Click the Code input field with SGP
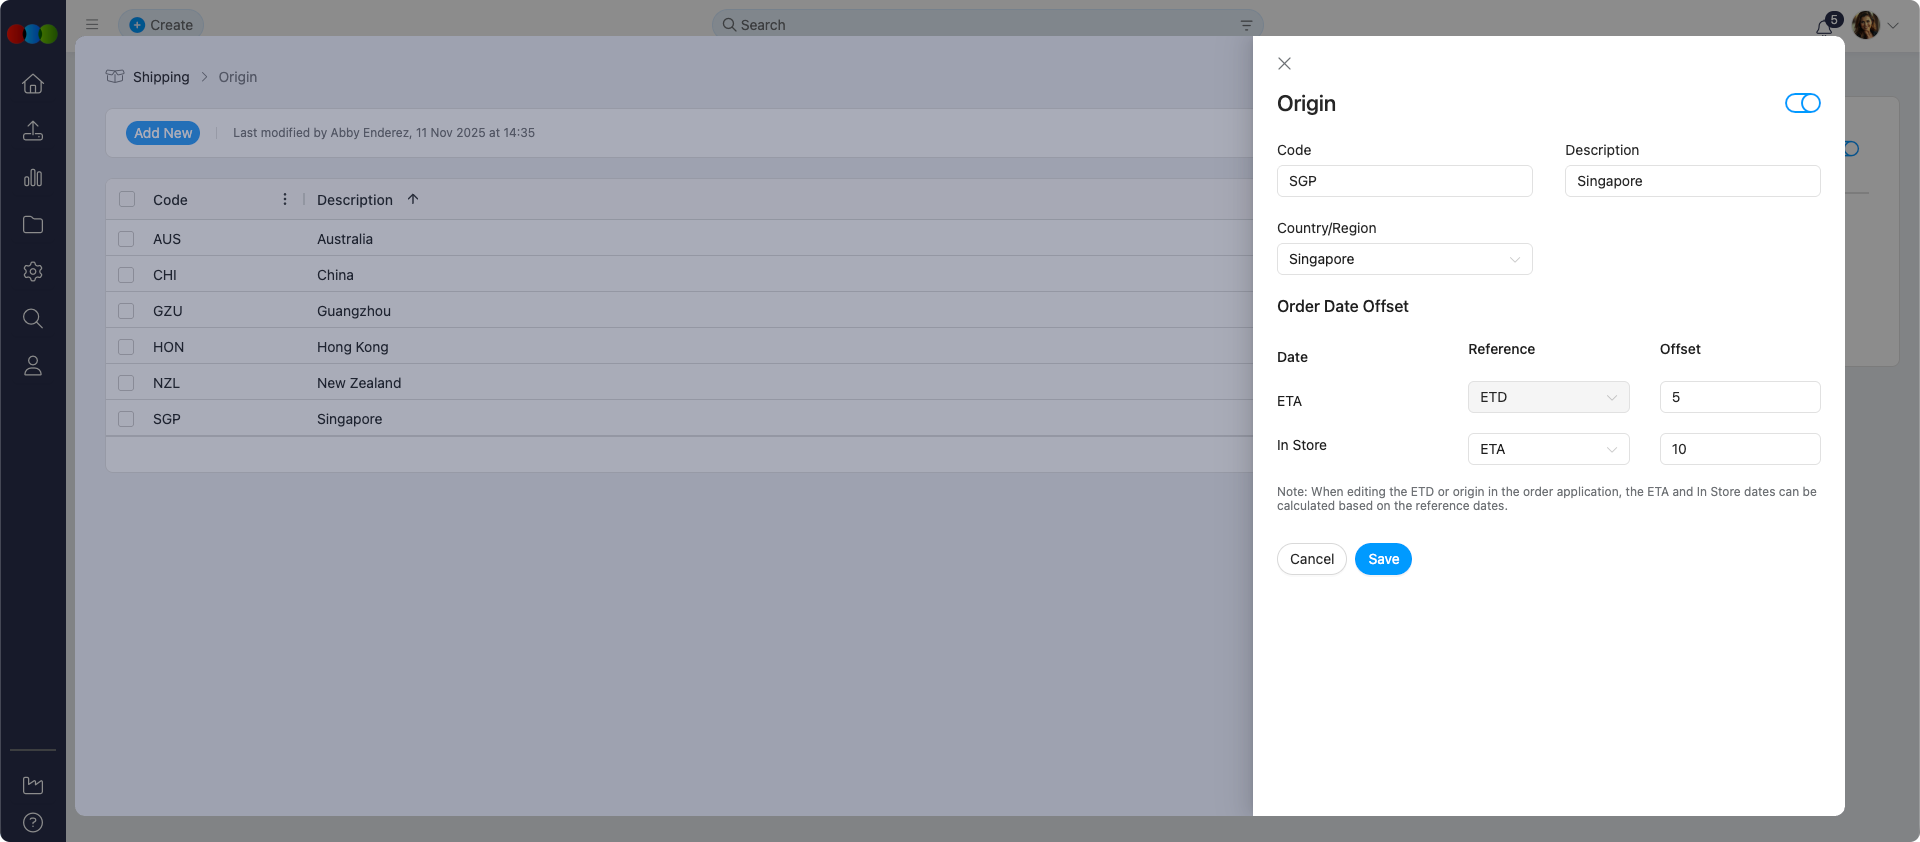The image size is (1920, 842). click(x=1404, y=181)
